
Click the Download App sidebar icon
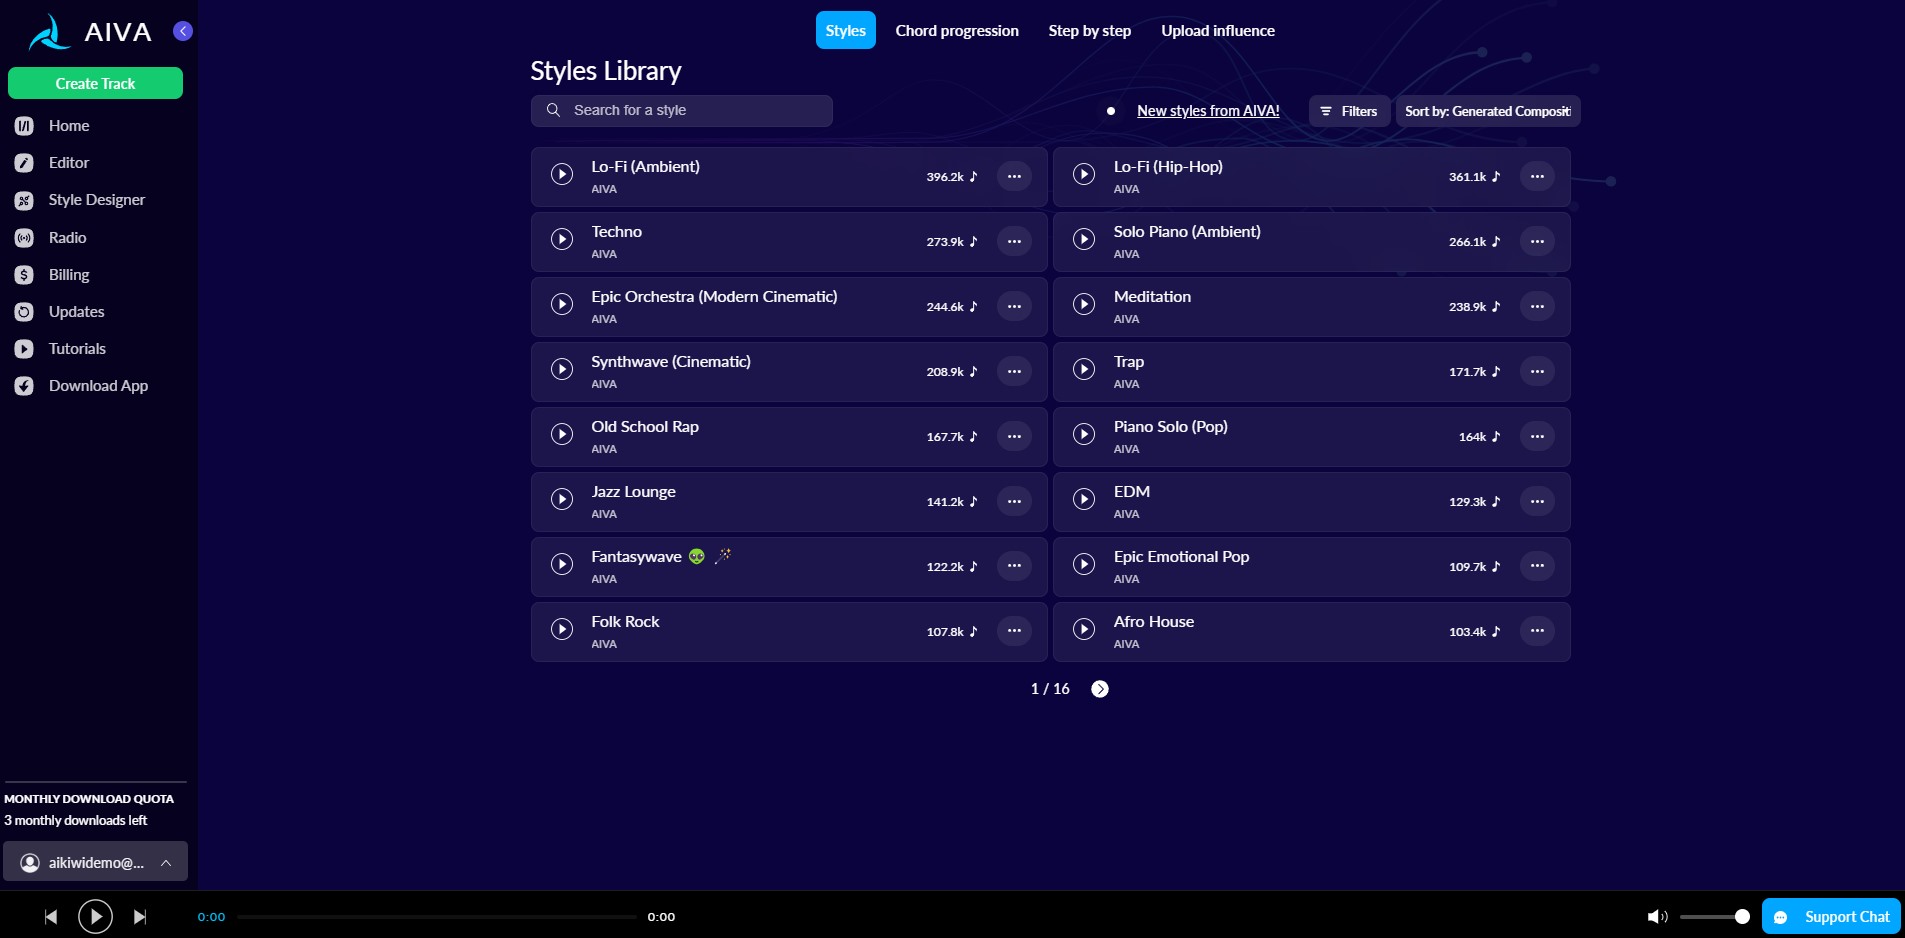click(24, 386)
